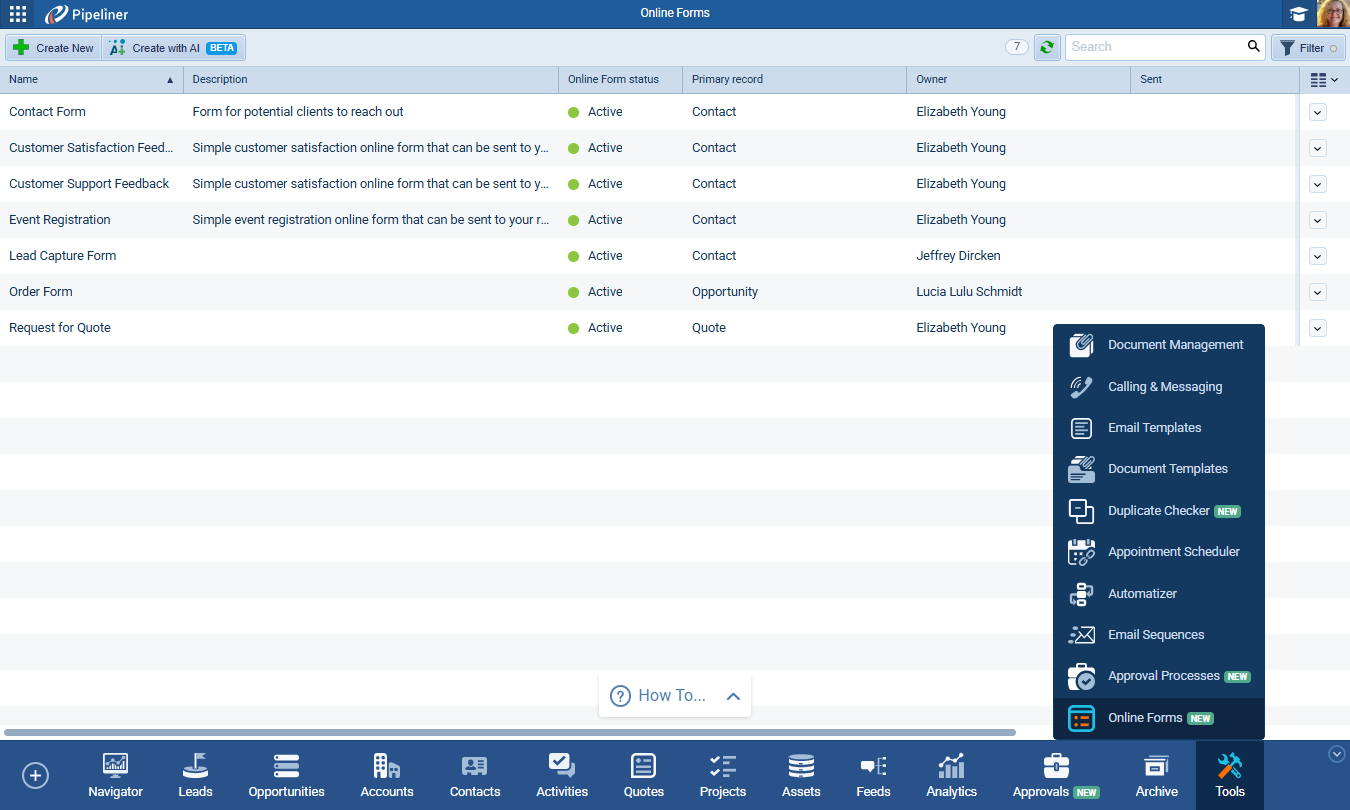Open row menu for Contact Form

tap(1317, 112)
